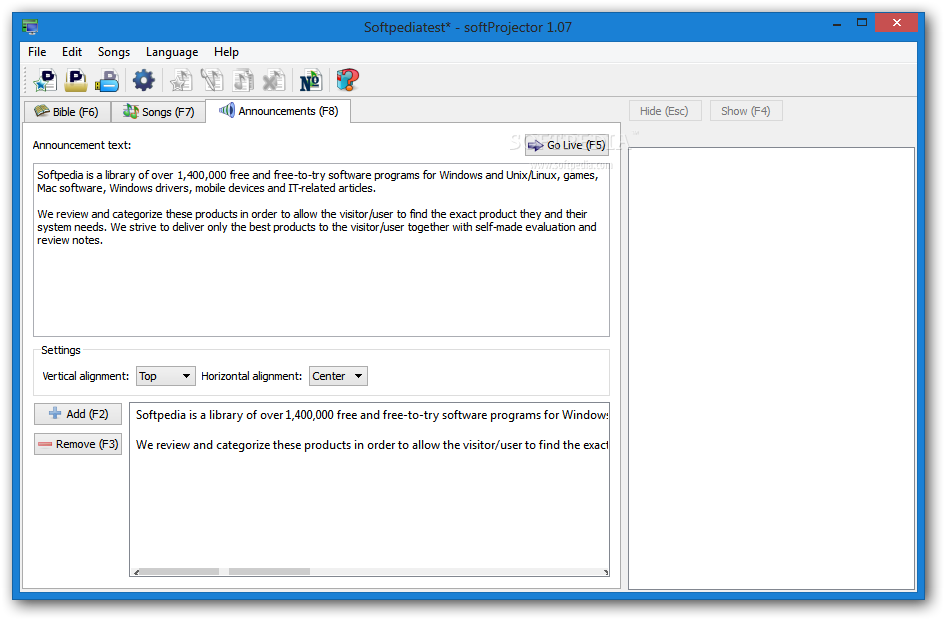
Task: Click the Remove (F3) button
Action: 78,444
